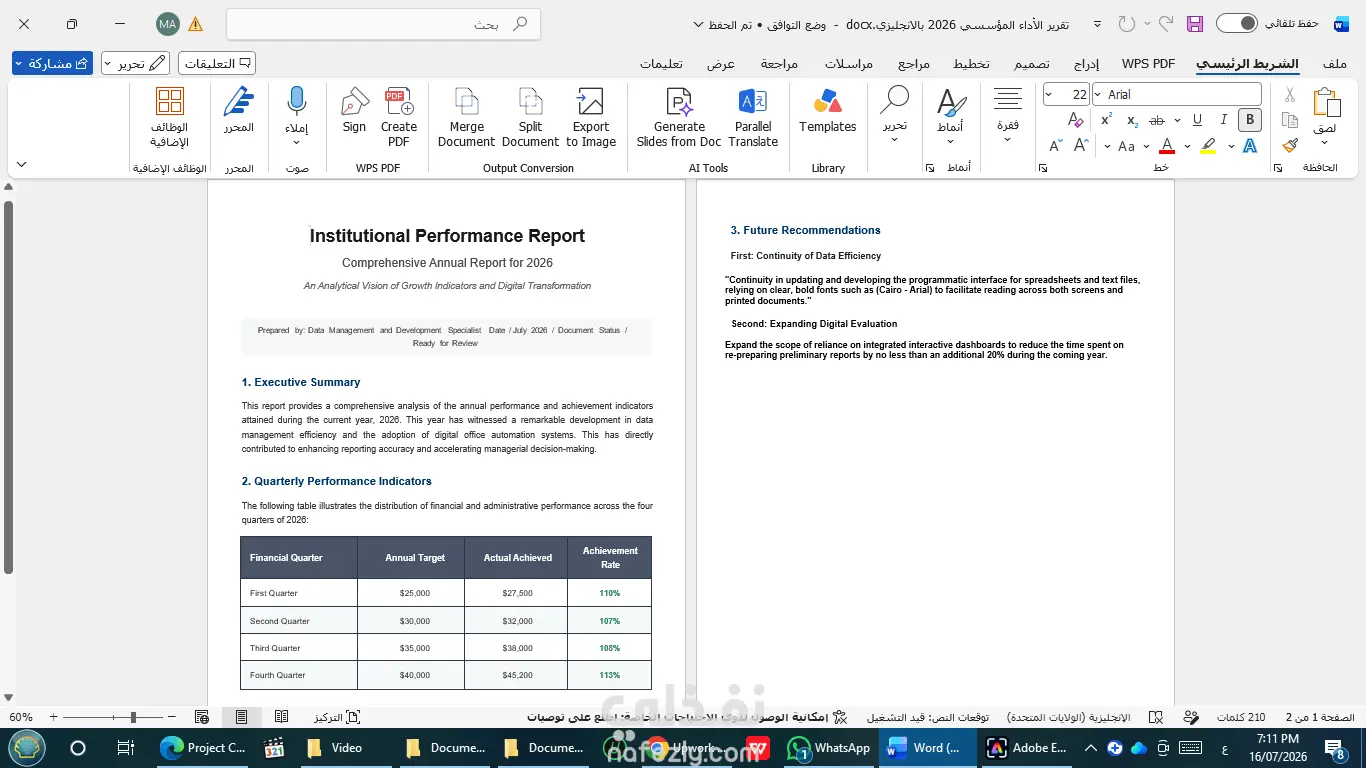This screenshot has height=768, width=1366.
Task: Expand the Paste options arrow
Action: click(1325, 142)
